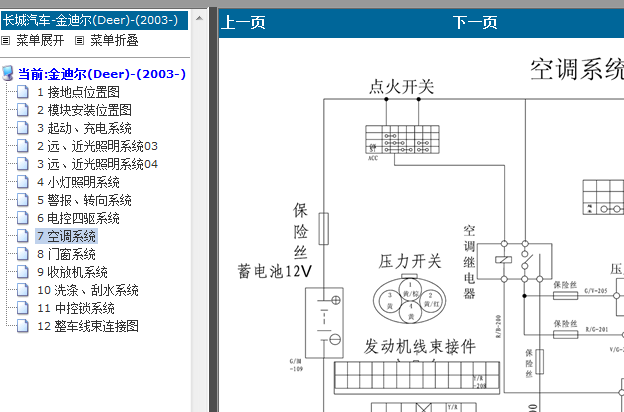The width and height of the screenshot is (624, 412).
Task: Open 3 远、近光照明系统04 diagram
Action: click(98, 164)
